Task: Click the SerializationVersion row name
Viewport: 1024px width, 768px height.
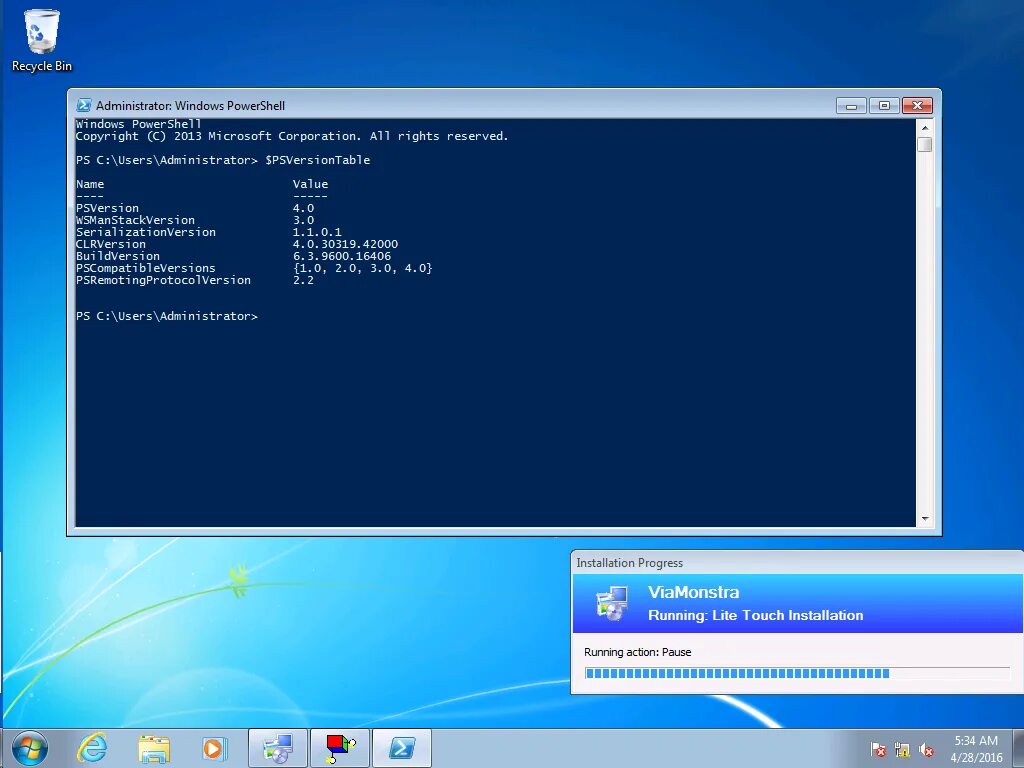Action: [x=146, y=232]
